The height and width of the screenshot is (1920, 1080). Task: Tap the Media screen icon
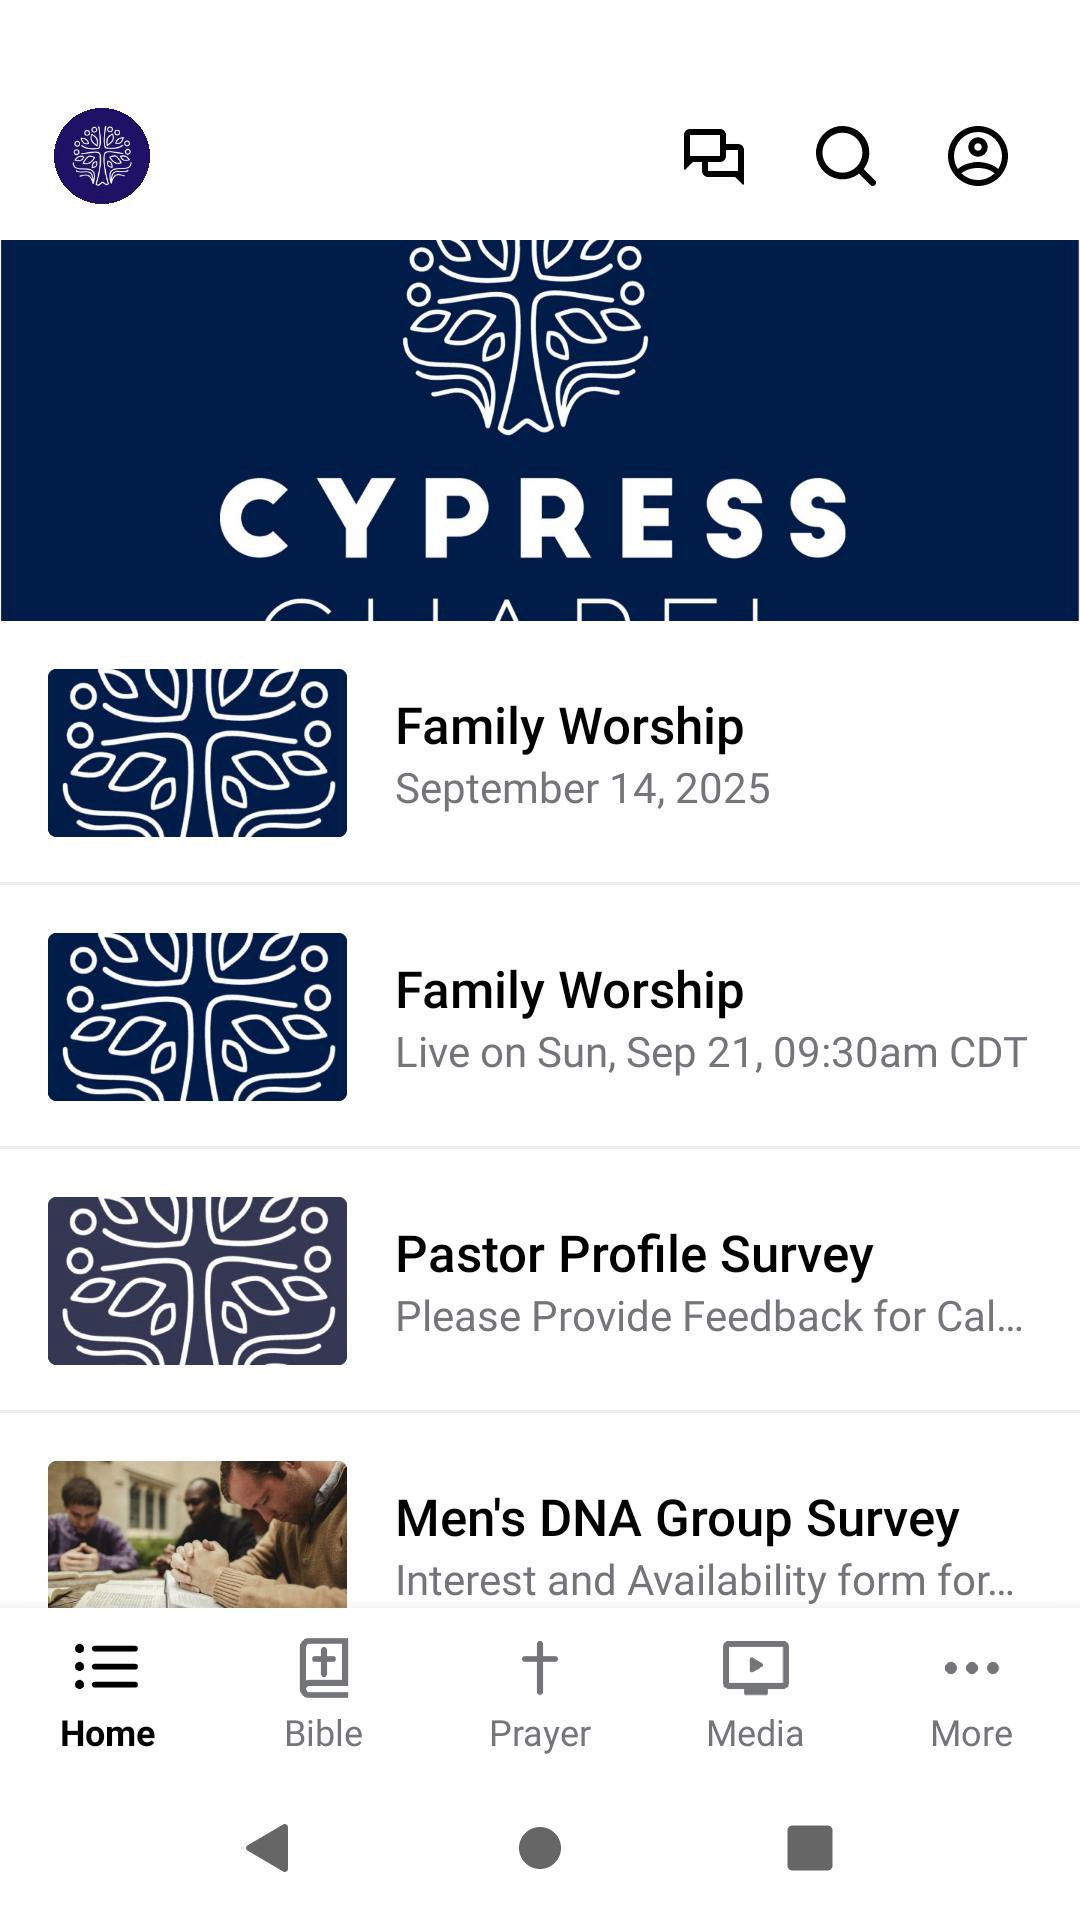pos(756,1667)
